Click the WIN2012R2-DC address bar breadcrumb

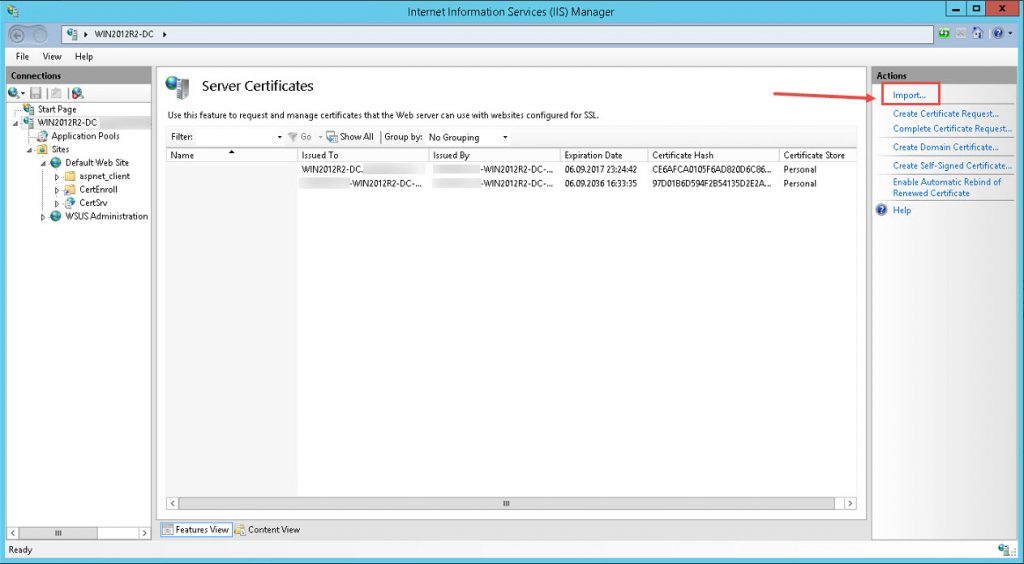pos(124,34)
